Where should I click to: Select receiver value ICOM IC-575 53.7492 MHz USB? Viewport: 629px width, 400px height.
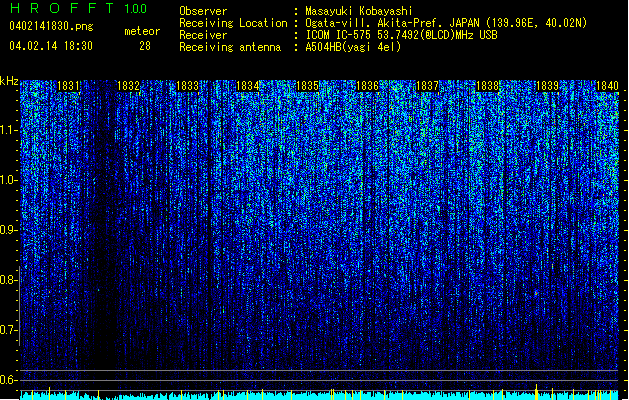pos(402,35)
